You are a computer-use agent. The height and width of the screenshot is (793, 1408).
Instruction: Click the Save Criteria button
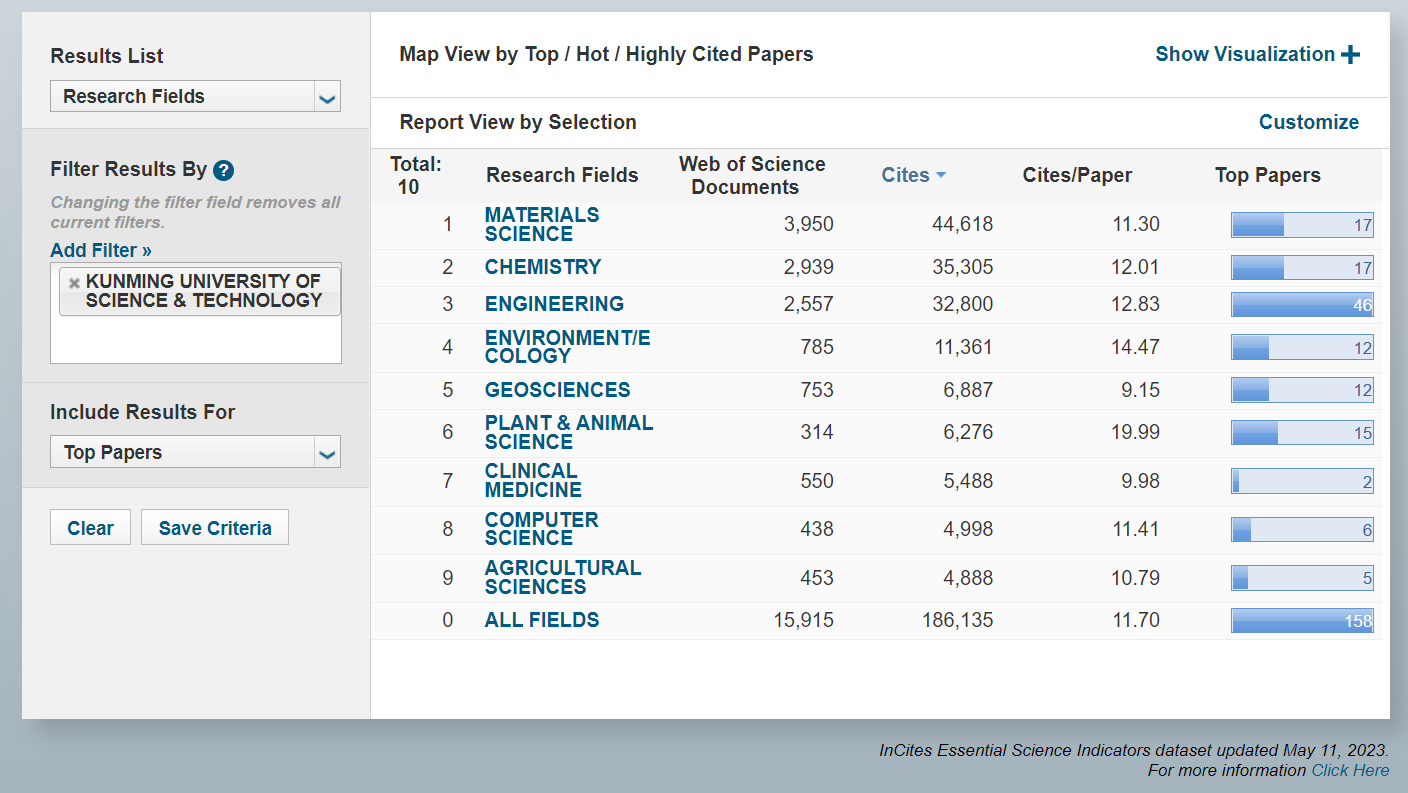214,528
